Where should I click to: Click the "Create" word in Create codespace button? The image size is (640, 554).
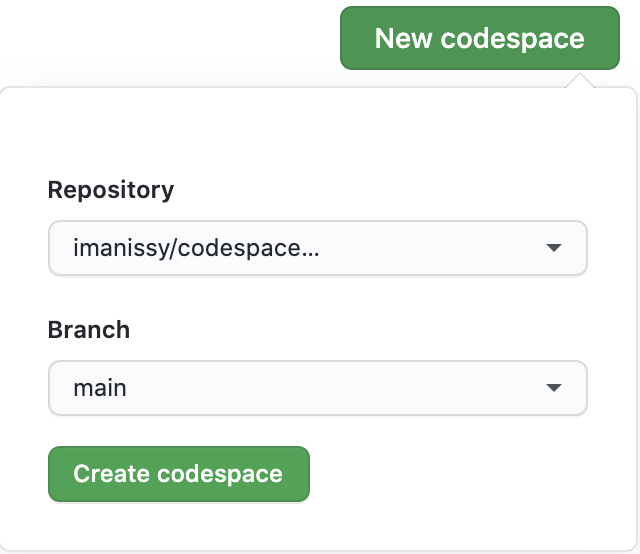[109, 474]
